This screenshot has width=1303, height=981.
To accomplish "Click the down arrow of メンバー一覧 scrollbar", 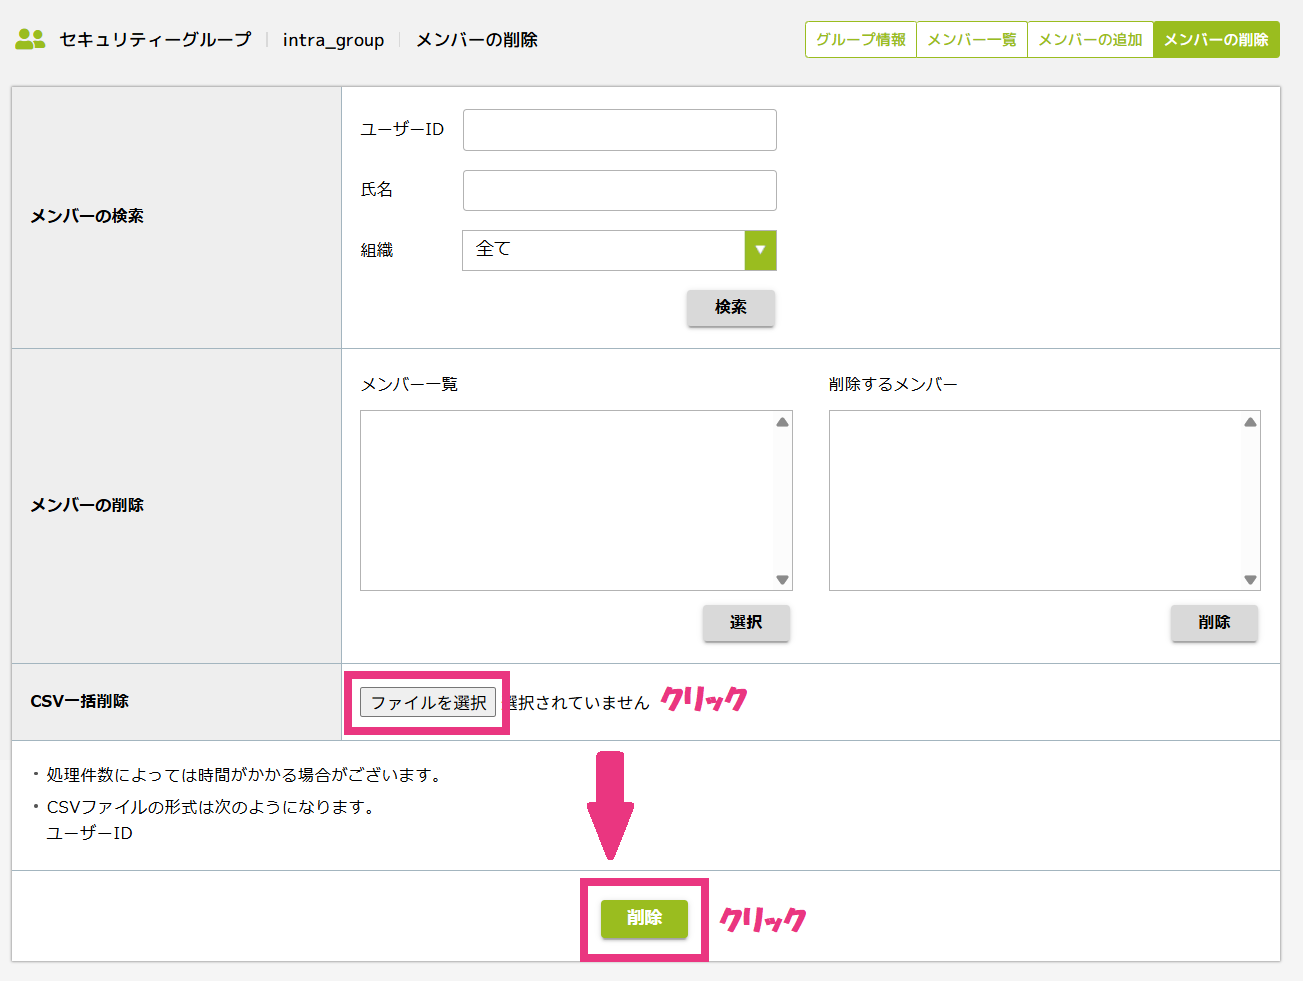I will [x=782, y=580].
